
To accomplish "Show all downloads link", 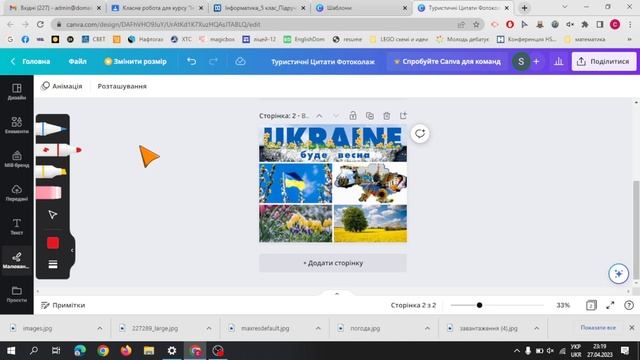I will [x=598, y=328].
